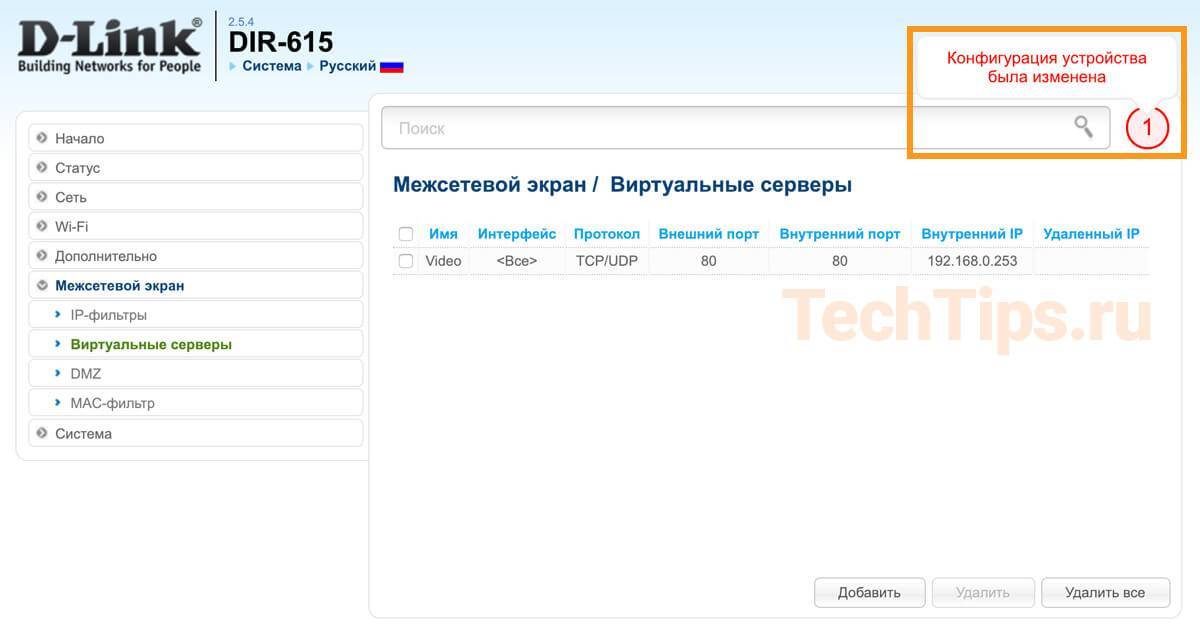Click the 192.168.0.253 IP cell

972,261
